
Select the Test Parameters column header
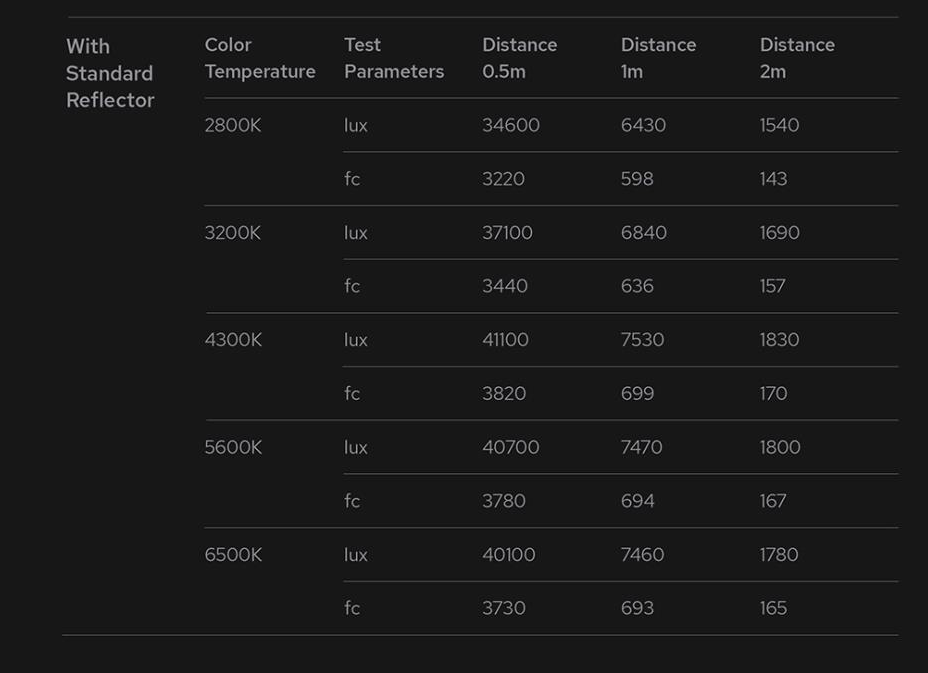coord(394,58)
